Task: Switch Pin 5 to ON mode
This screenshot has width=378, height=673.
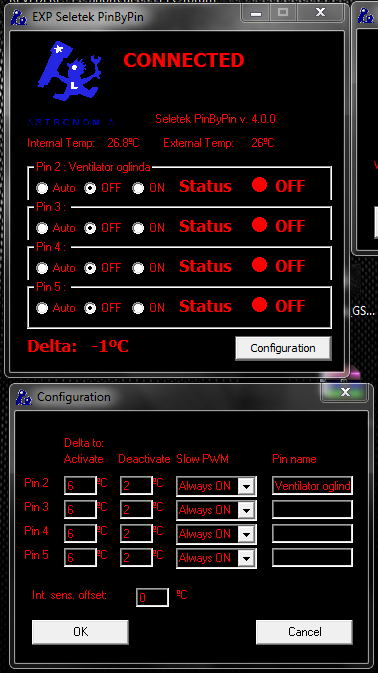Action: tap(138, 308)
